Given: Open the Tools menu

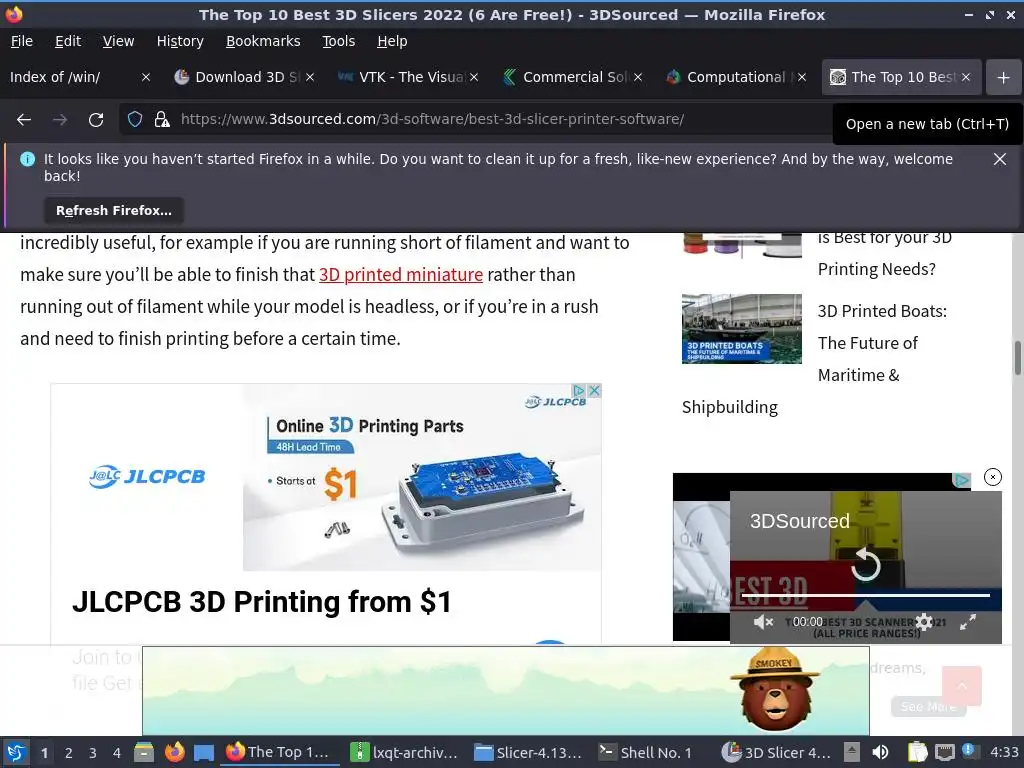Looking at the screenshot, I should point(338,41).
